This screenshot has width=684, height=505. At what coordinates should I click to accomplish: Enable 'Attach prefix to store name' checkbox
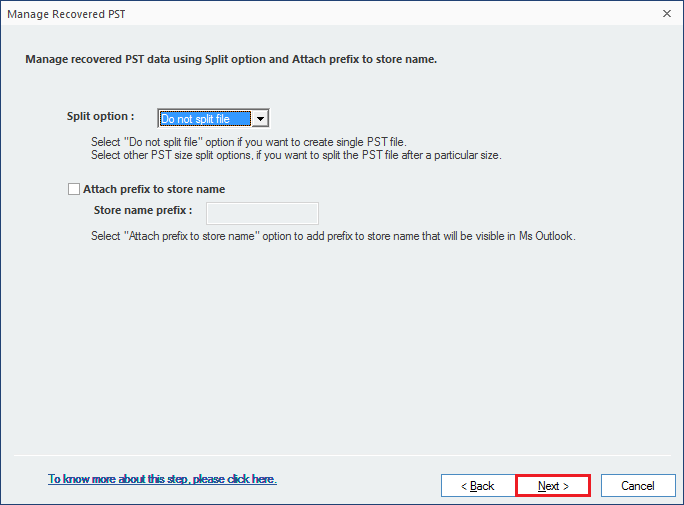[74, 189]
